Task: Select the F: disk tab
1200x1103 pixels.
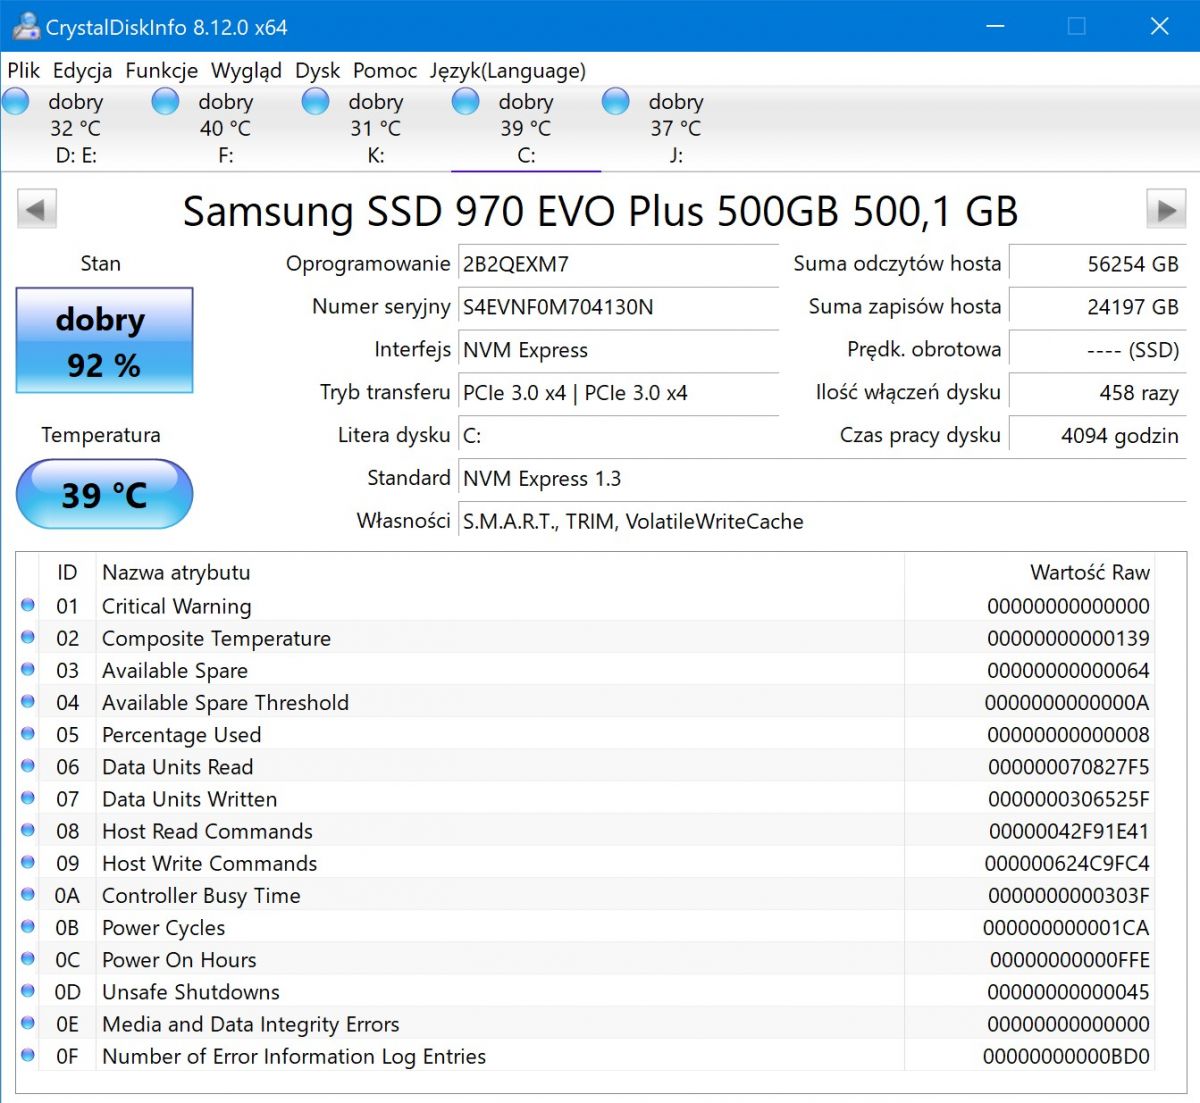Action: (225, 128)
